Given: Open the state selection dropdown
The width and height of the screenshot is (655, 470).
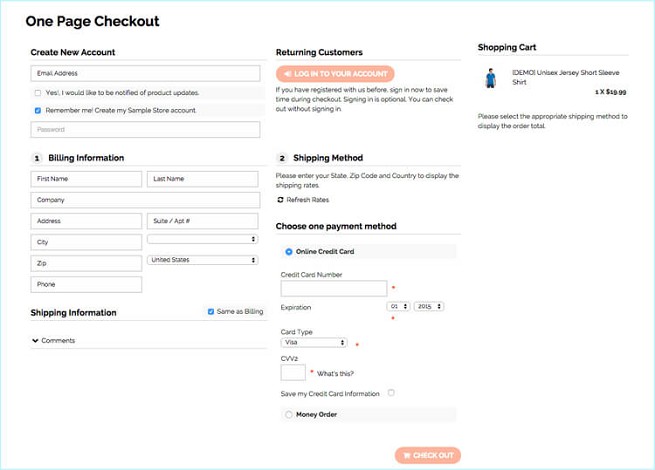Looking at the screenshot, I should tap(203, 239).
